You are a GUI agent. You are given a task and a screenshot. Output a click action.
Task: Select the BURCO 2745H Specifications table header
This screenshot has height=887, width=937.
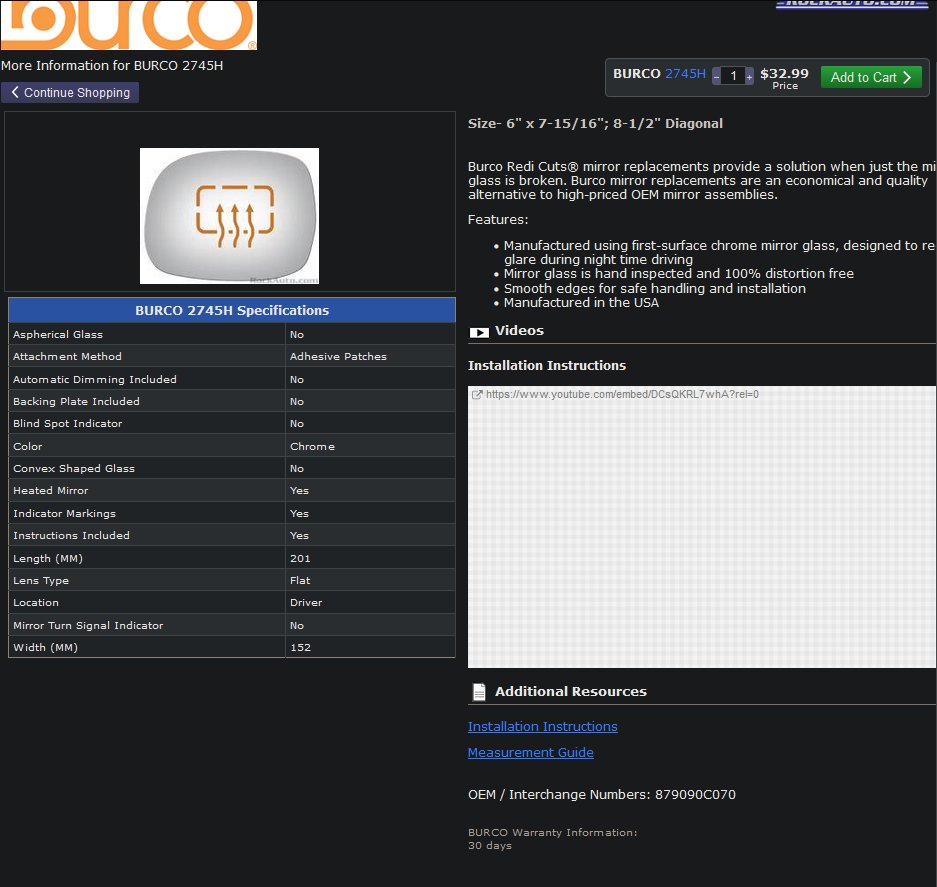pyautogui.click(x=232, y=310)
